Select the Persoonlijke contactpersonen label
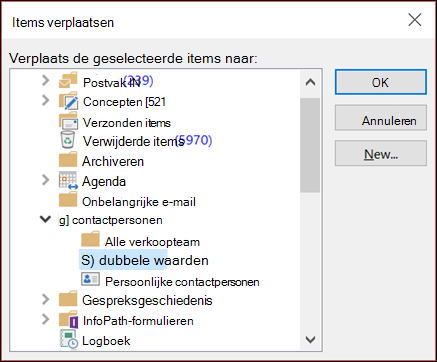 pyautogui.click(x=182, y=282)
